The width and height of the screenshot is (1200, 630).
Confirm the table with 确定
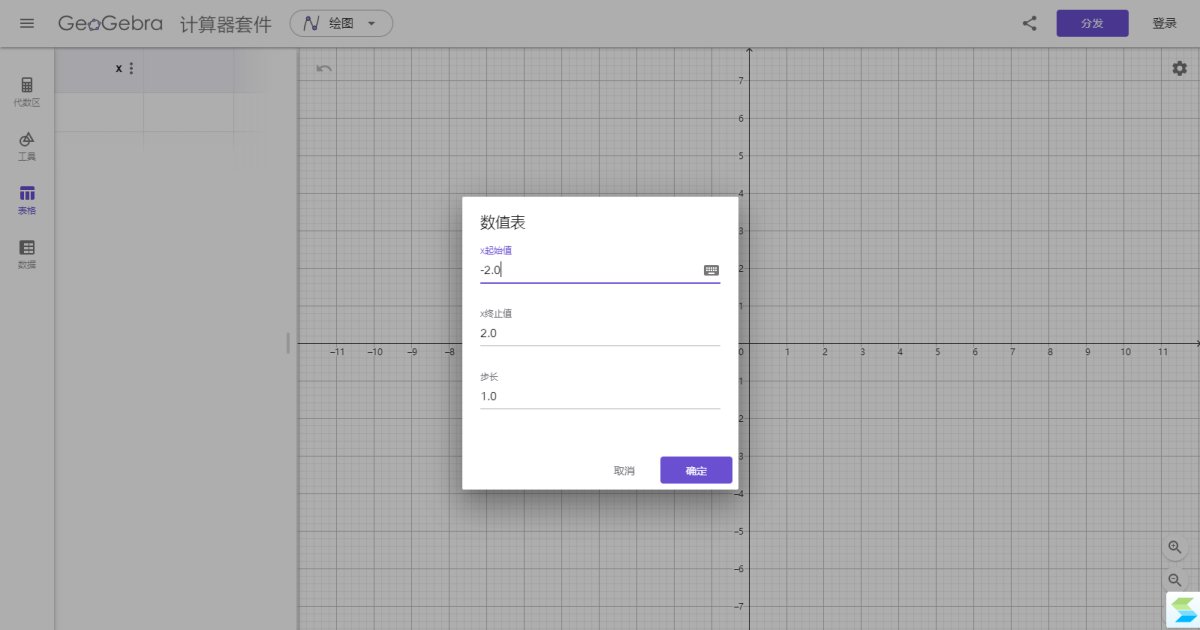point(696,469)
